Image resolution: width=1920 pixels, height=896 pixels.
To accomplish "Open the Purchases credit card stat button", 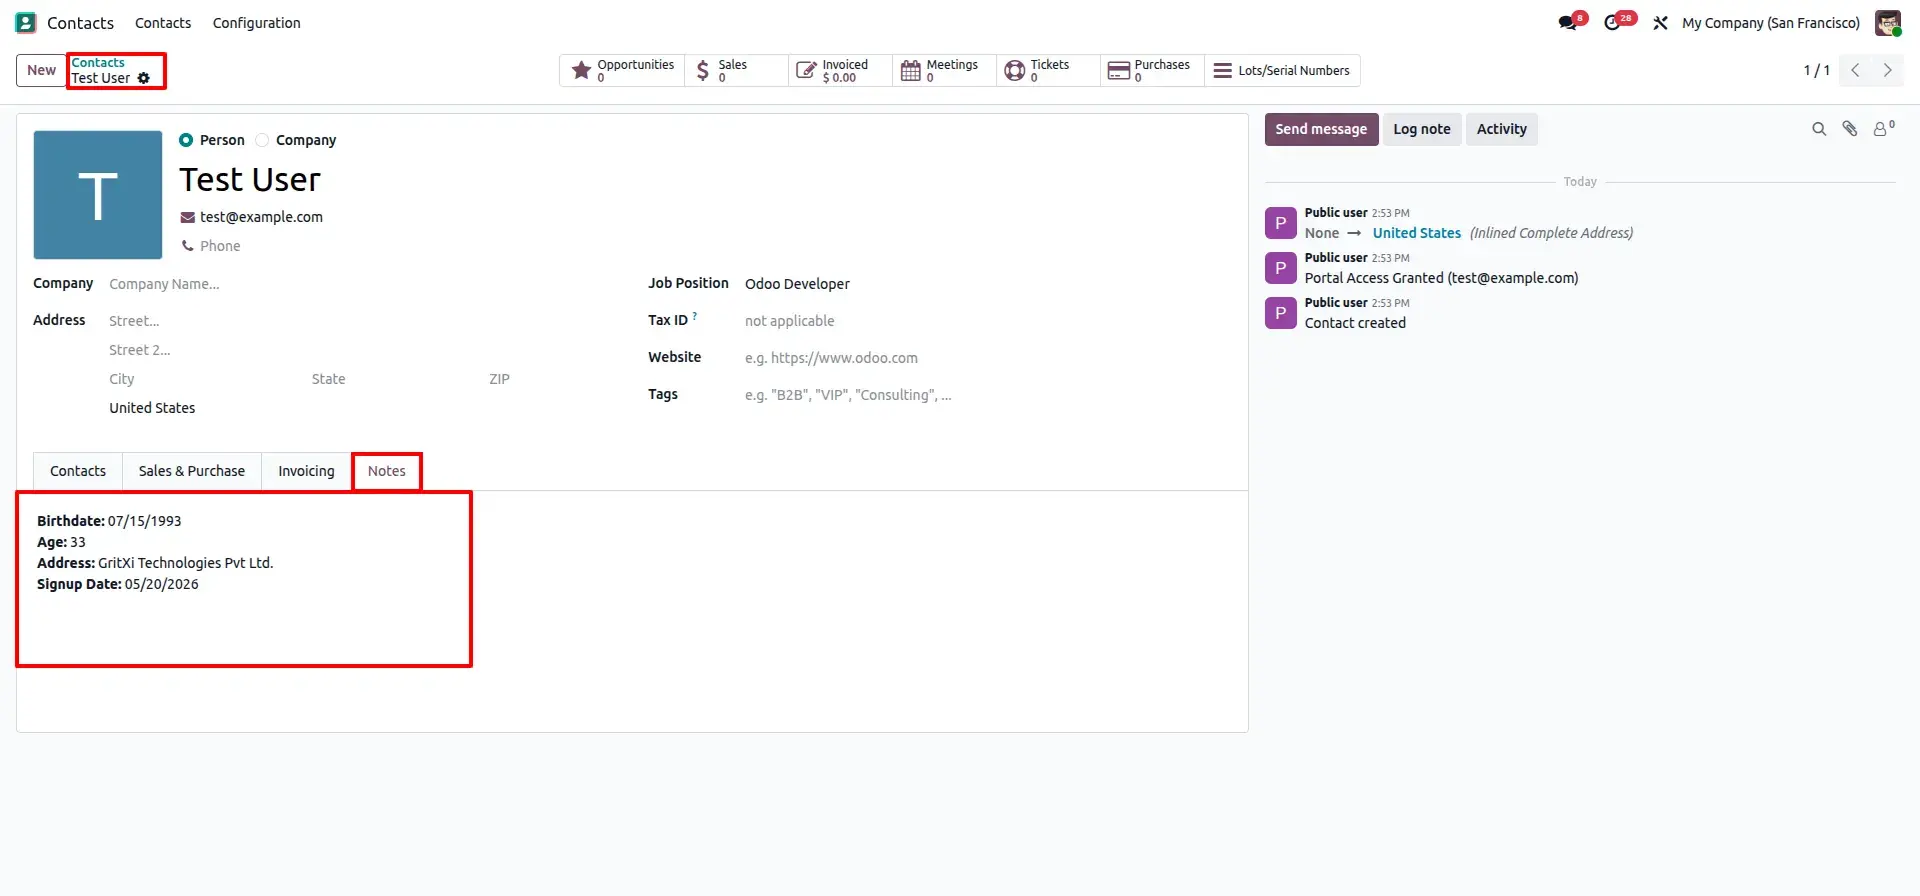I will (1152, 70).
